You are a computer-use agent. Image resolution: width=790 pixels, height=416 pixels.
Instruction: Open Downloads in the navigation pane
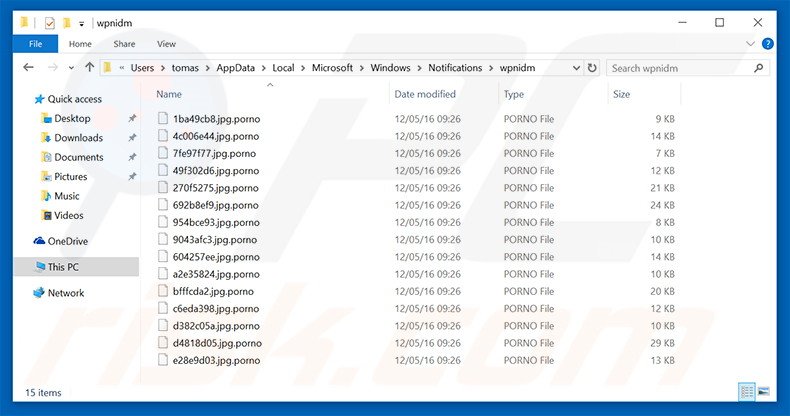click(72, 138)
